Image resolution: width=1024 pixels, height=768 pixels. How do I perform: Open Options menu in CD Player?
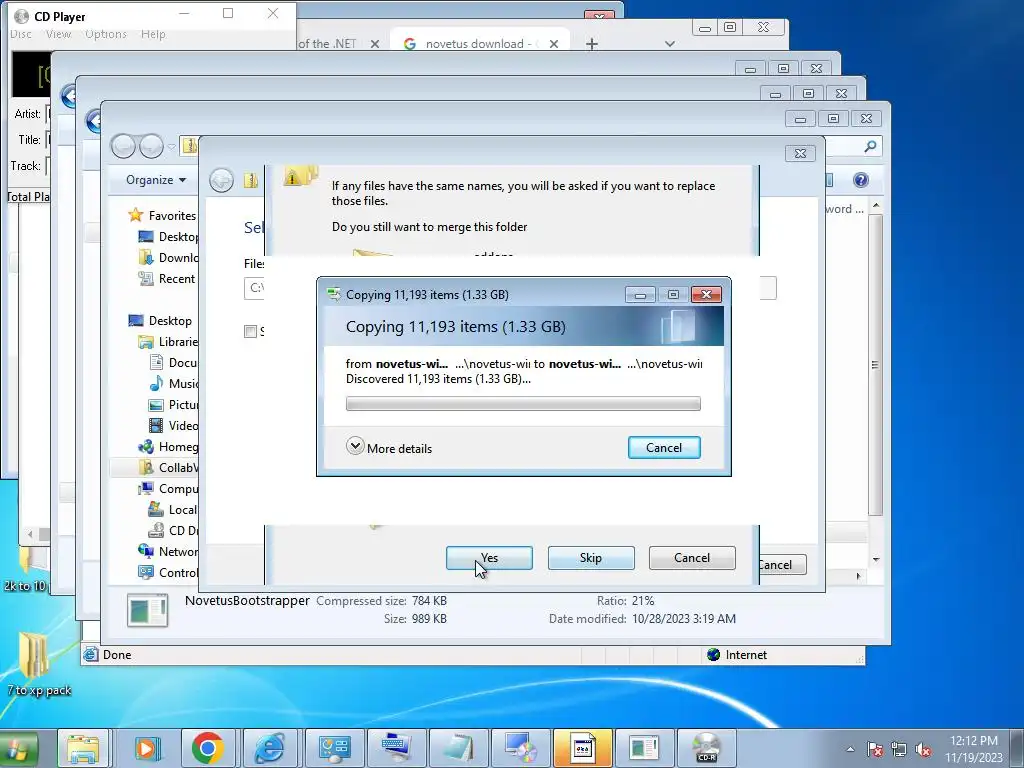[106, 34]
